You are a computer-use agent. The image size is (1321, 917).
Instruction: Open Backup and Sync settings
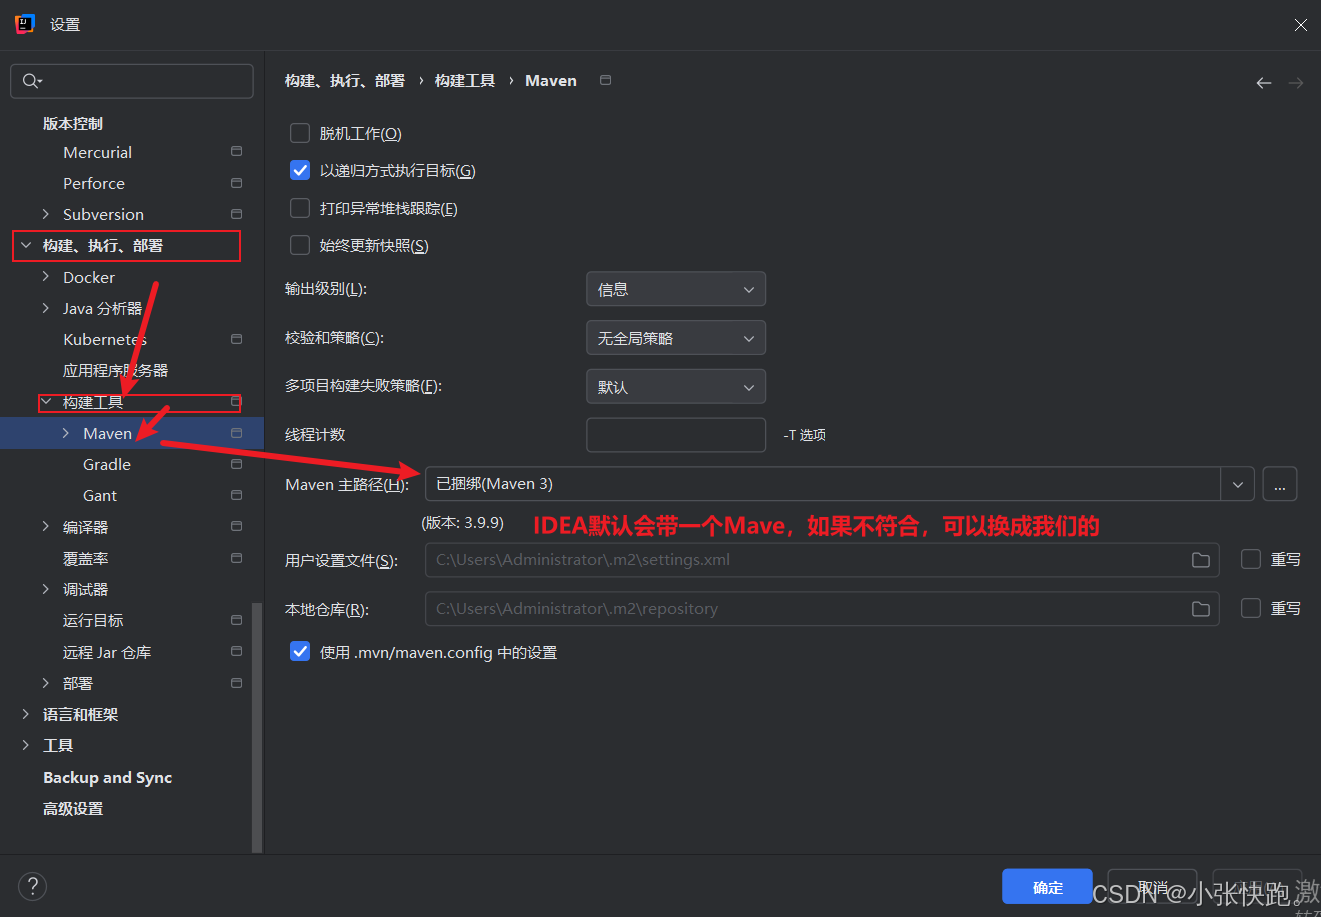(107, 777)
